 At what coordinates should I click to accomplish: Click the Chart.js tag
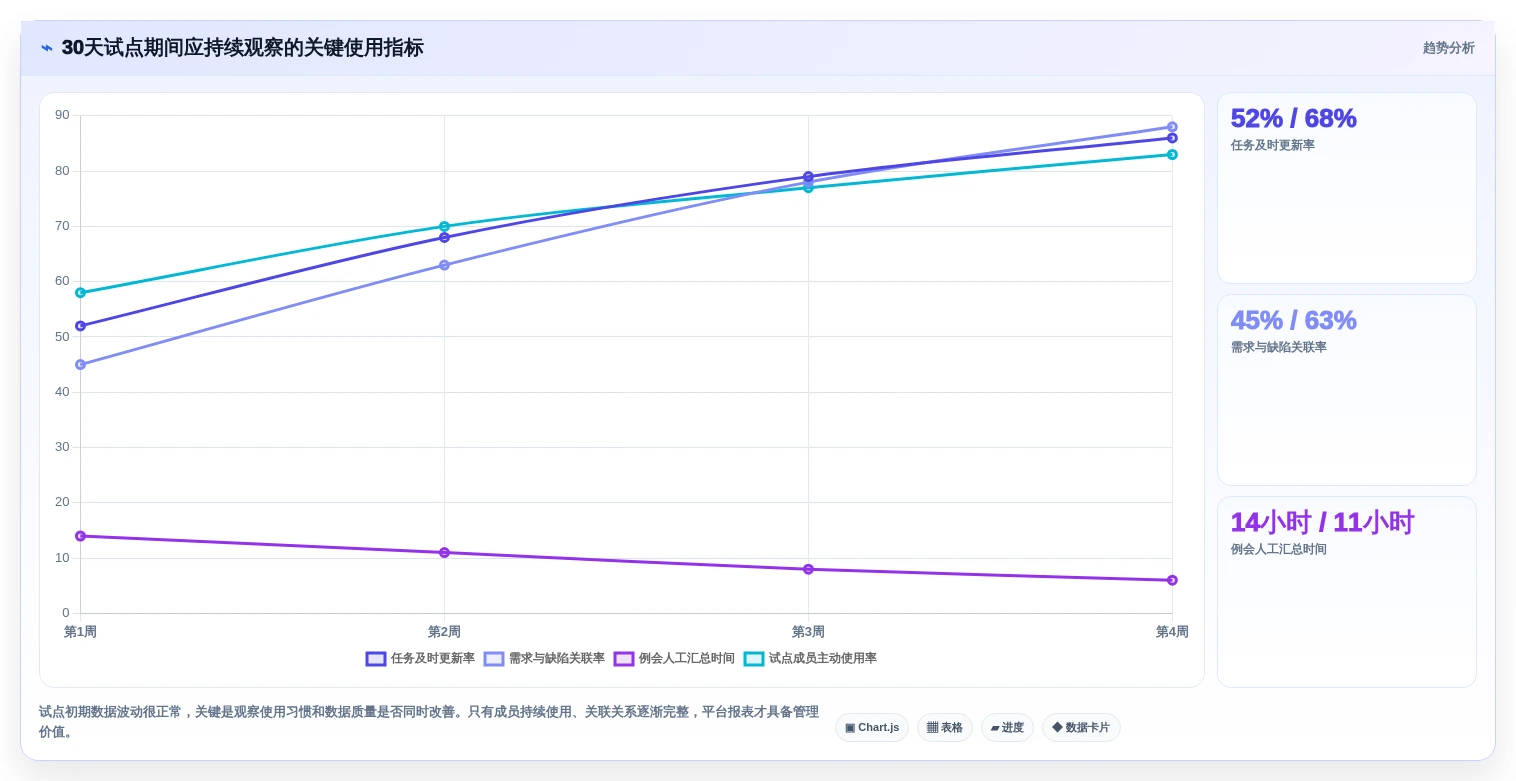tap(872, 728)
